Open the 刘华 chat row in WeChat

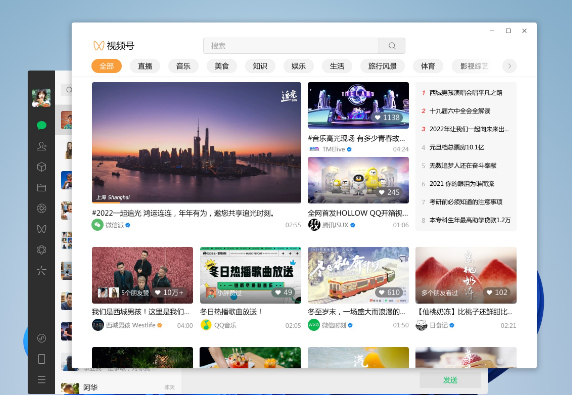pos(118,387)
